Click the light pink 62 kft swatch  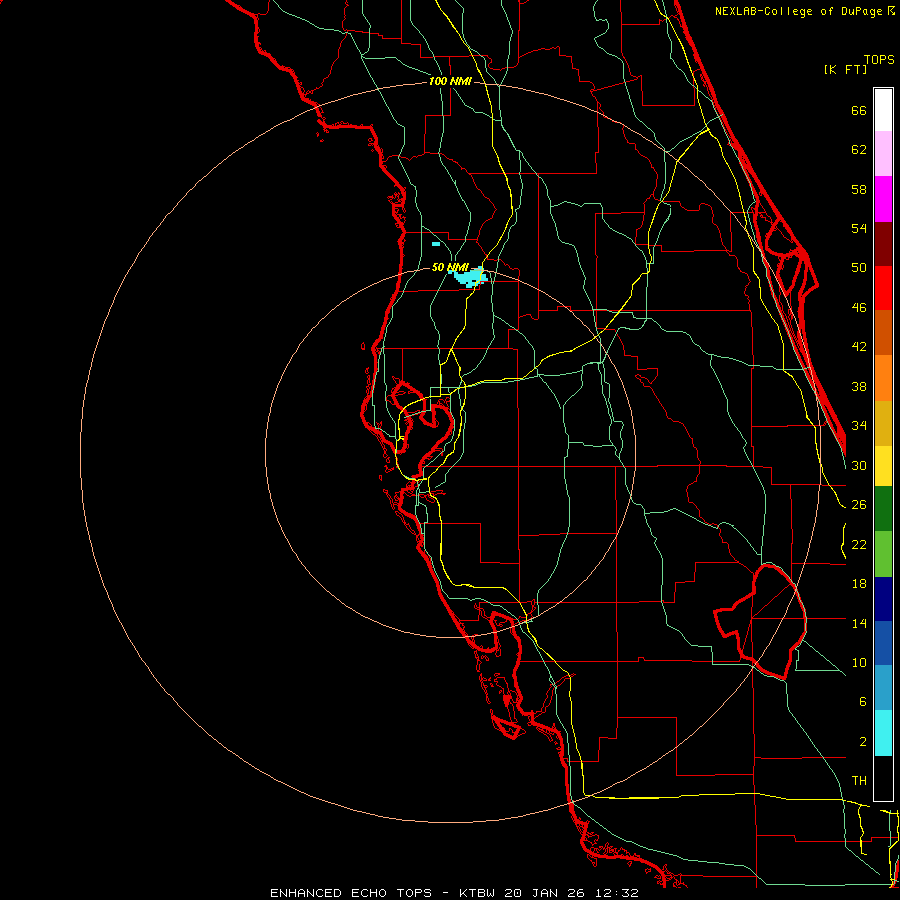coord(883,153)
